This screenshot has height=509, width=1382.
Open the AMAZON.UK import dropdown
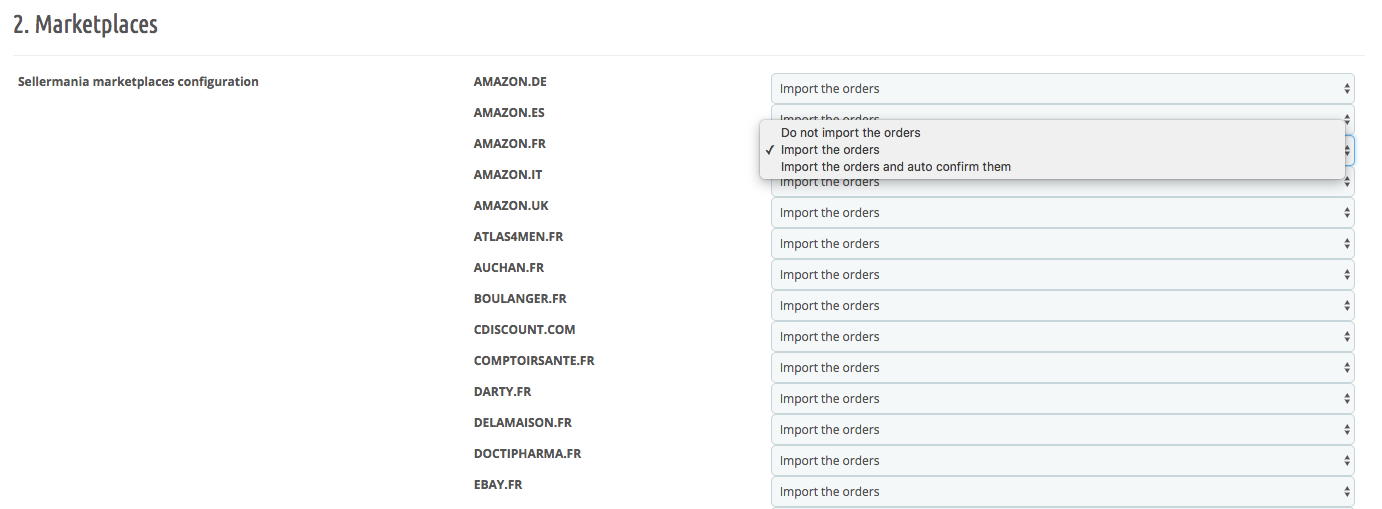tap(1062, 212)
